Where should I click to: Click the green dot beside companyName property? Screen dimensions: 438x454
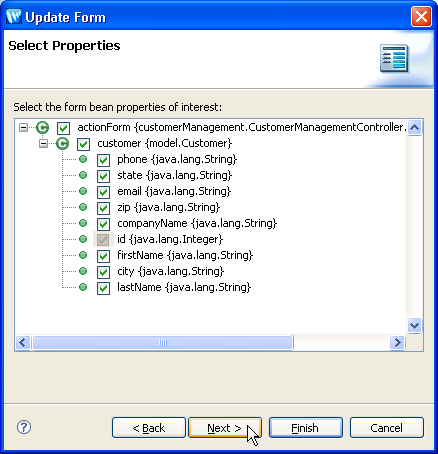83,223
